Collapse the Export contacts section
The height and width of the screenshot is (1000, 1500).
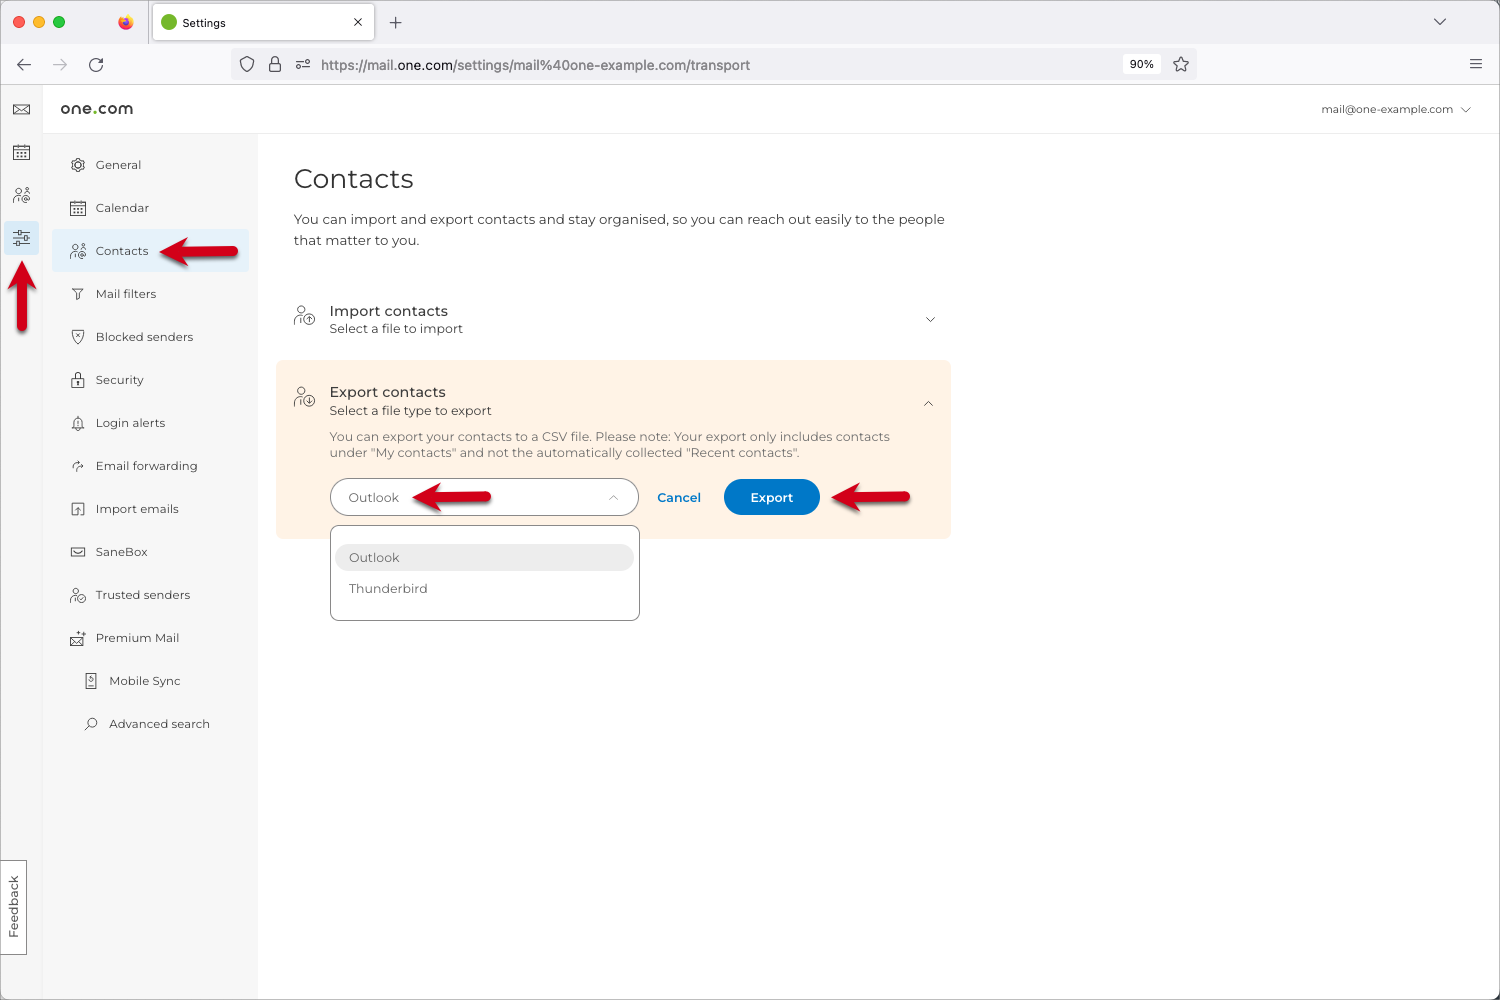[x=928, y=403]
